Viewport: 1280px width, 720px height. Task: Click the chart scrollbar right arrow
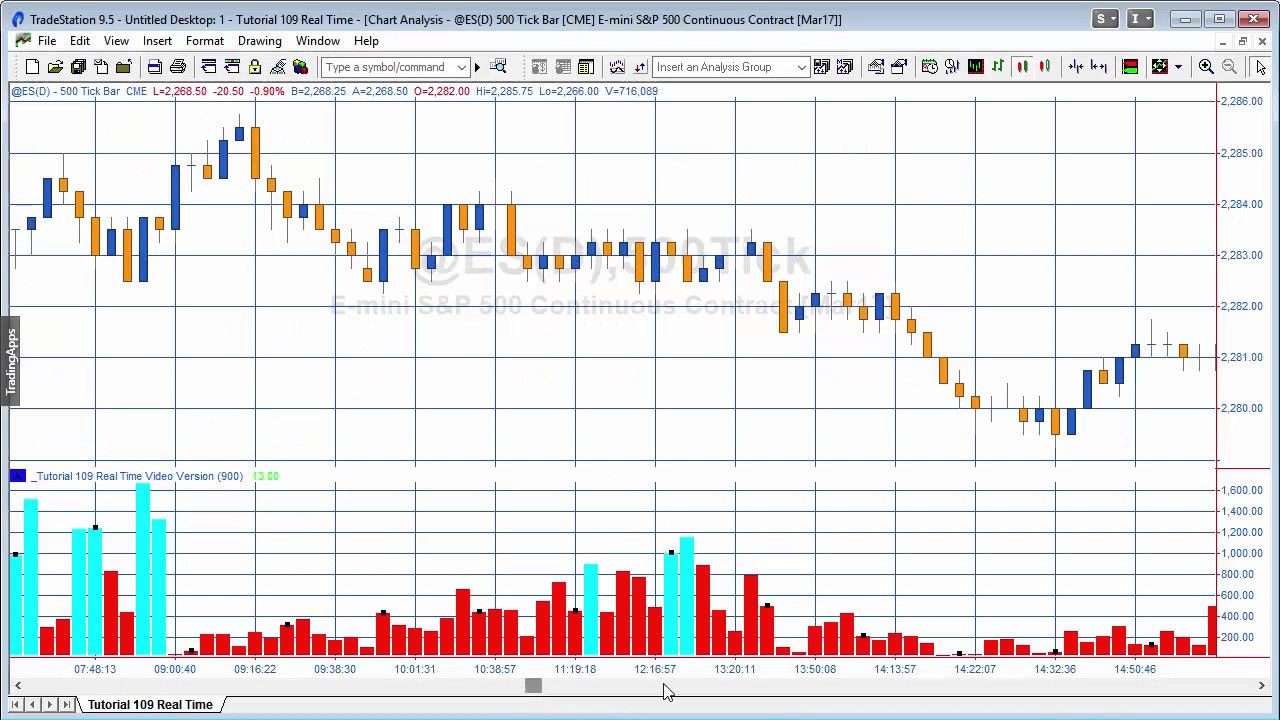pyautogui.click(x=1261, y=686)
